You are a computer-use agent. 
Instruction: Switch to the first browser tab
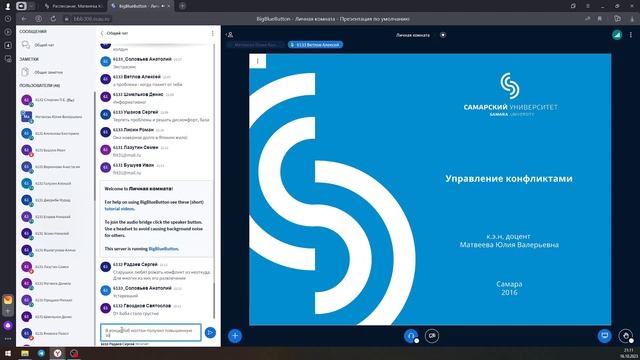pyautogui.click(x=74, y=6)
